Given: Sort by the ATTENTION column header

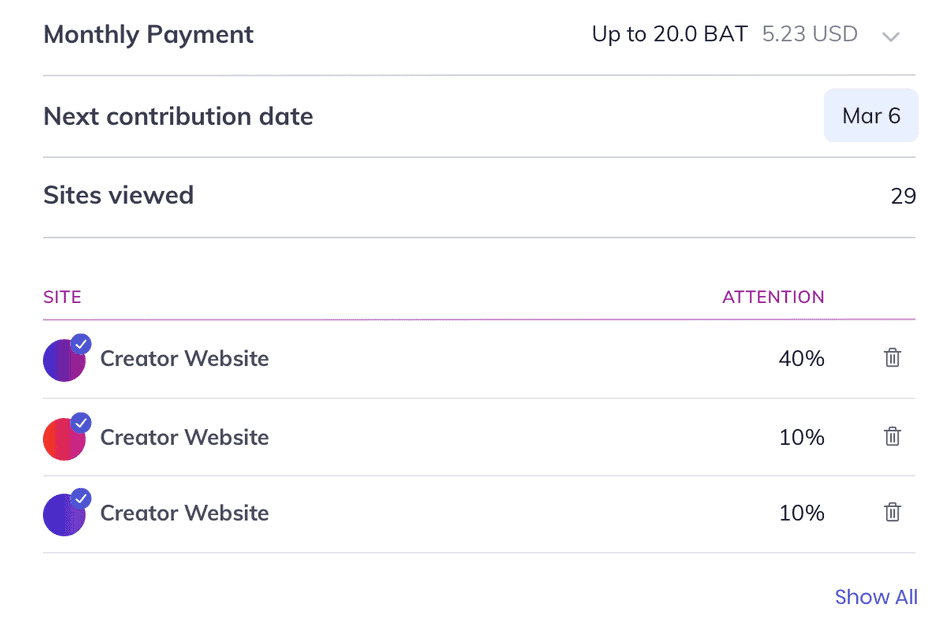Looking at the screenshot, I should pyautogui.click(x=773, y=297).
